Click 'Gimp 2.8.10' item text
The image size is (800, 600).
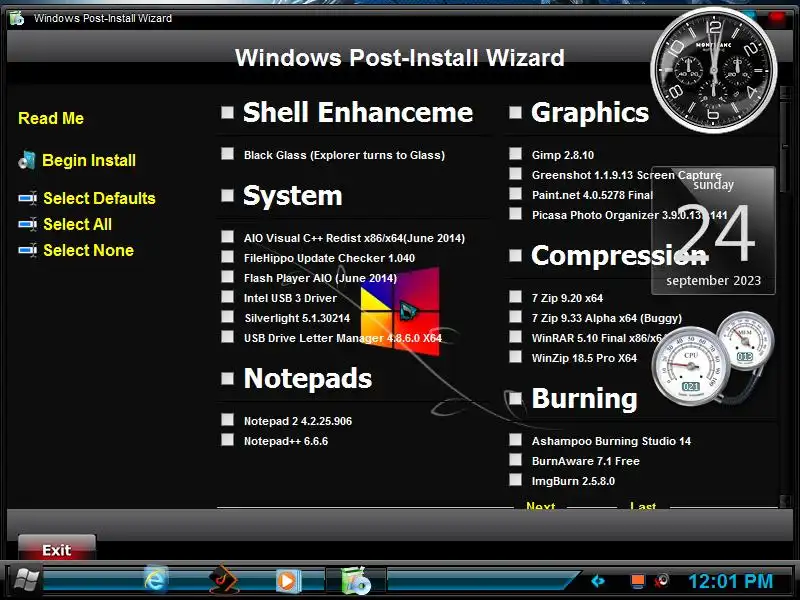pyautogui.click(x=563, y=155)
